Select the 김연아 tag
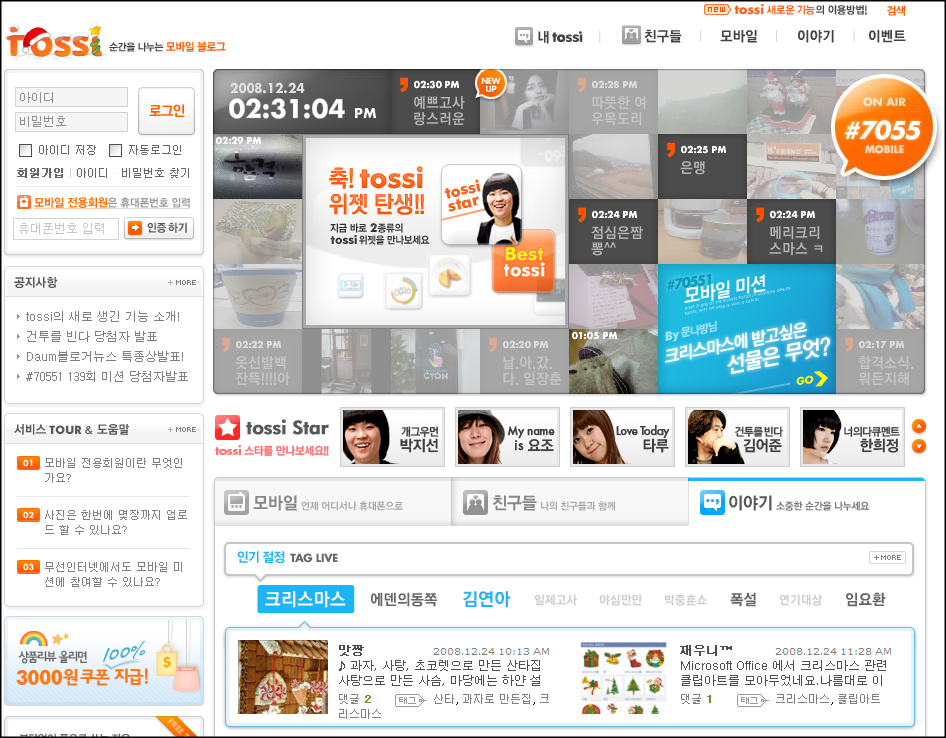946x738 pixels. point(486,599)
